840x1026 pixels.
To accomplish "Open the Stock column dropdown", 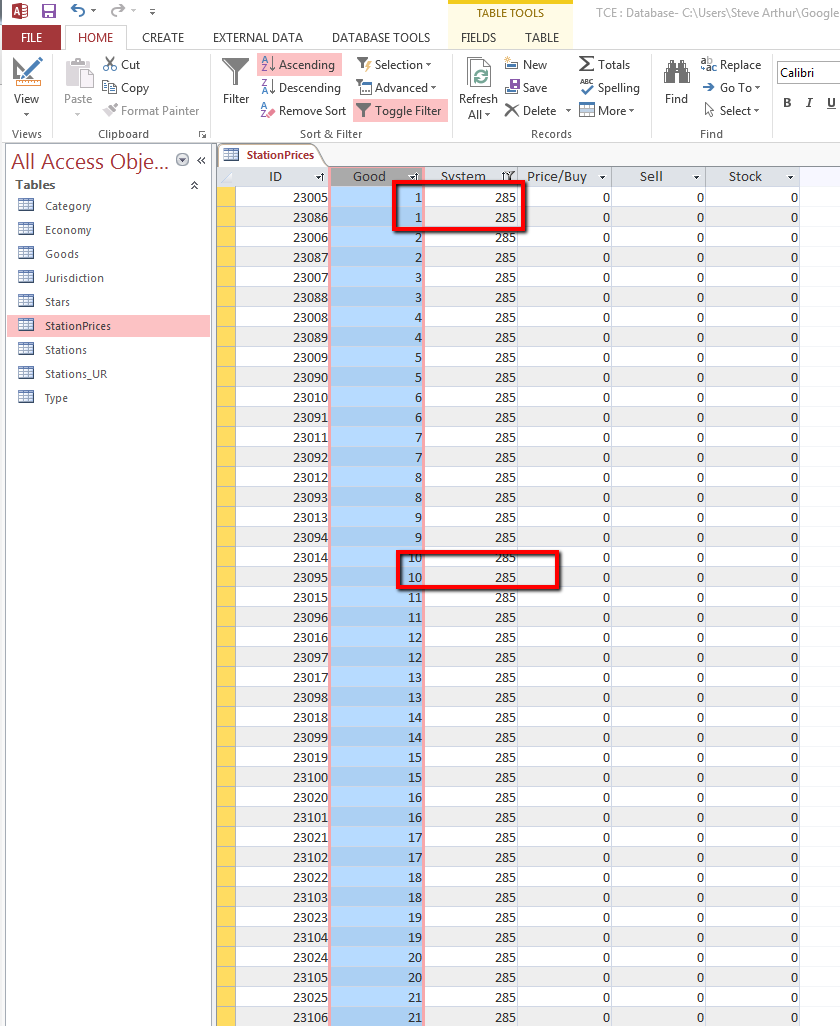I will point(790,177).
